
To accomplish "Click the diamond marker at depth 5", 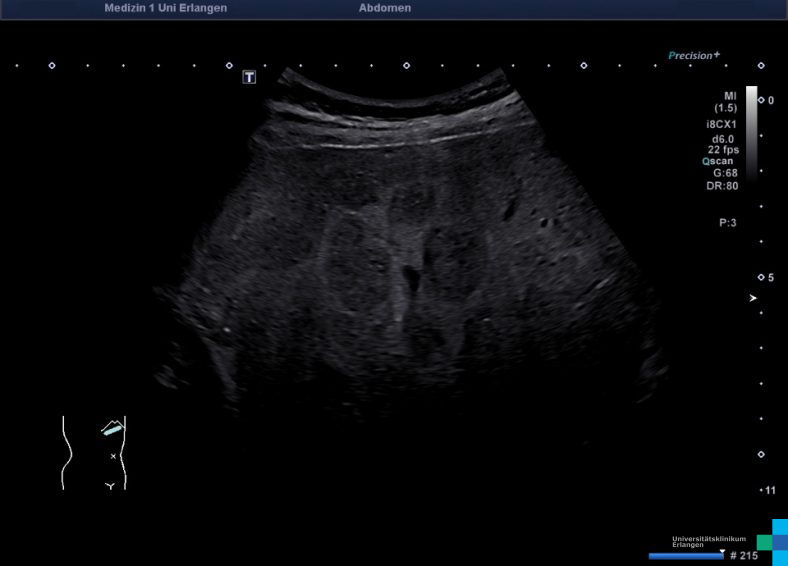I will (761, 277).
